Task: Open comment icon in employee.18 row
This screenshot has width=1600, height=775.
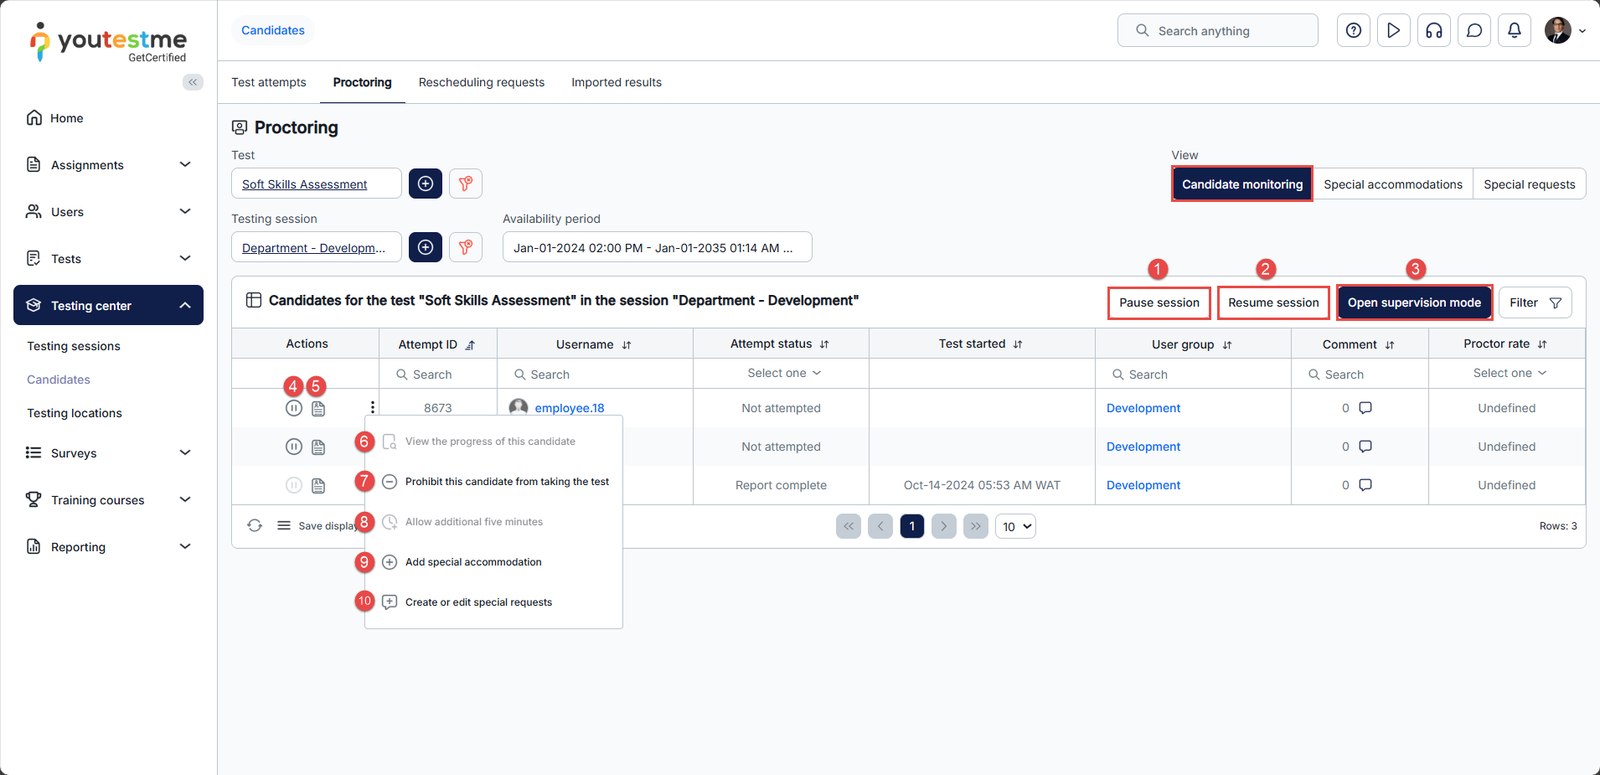Action: coord(1365,408)
